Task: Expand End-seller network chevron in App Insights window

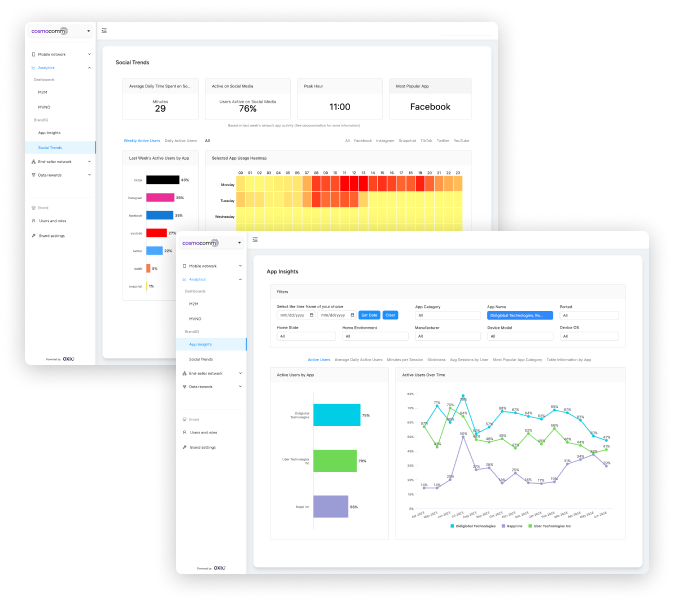Action: [x=240, y=373]
